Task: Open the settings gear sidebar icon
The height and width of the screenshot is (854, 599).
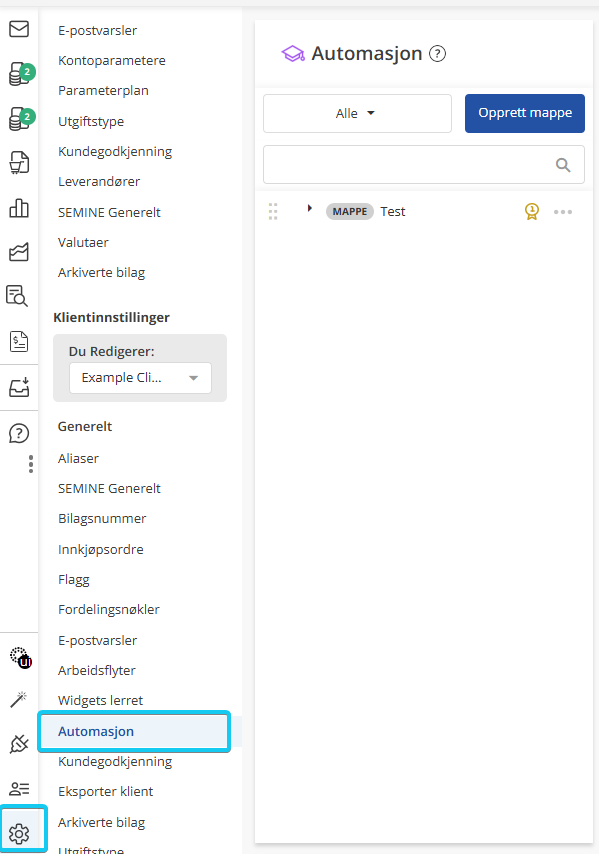Action: pyautogui.click(x=19, y=833)
